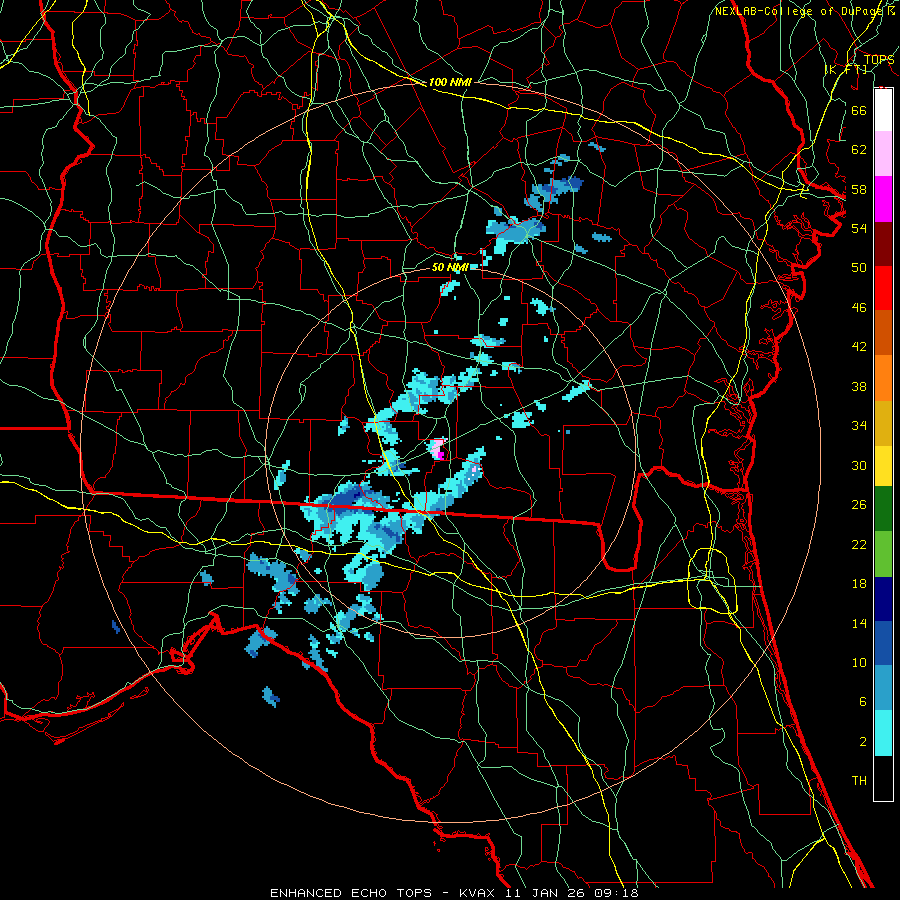Image resolution: width=900 pixels, height=900 pixels.
Task: Select the bright red swatch on the color bar
Action: coord(883,288)
